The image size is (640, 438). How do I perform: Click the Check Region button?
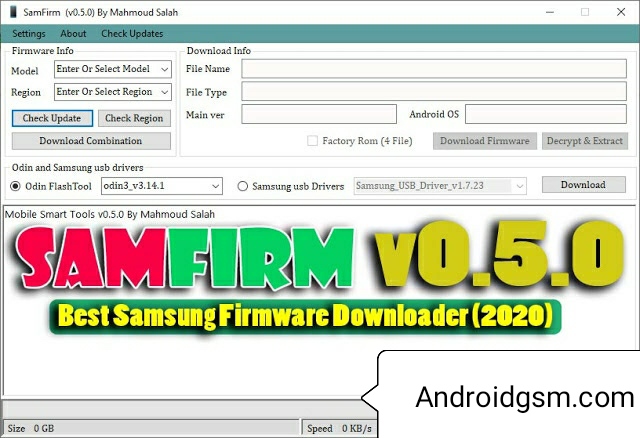click(134, 118)
